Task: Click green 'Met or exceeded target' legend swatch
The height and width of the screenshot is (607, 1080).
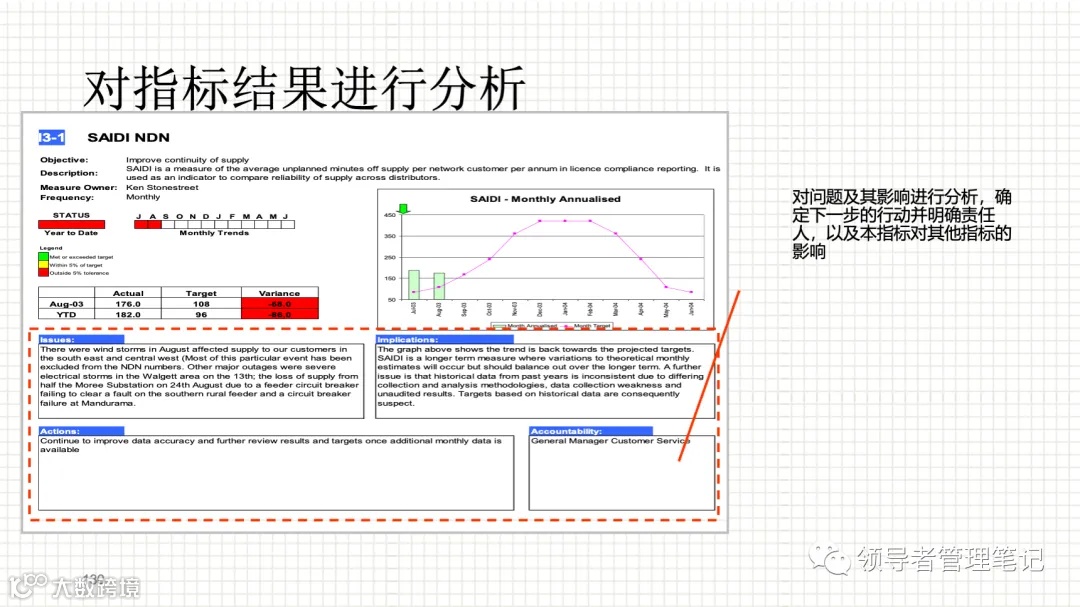Action: point(43,257)
